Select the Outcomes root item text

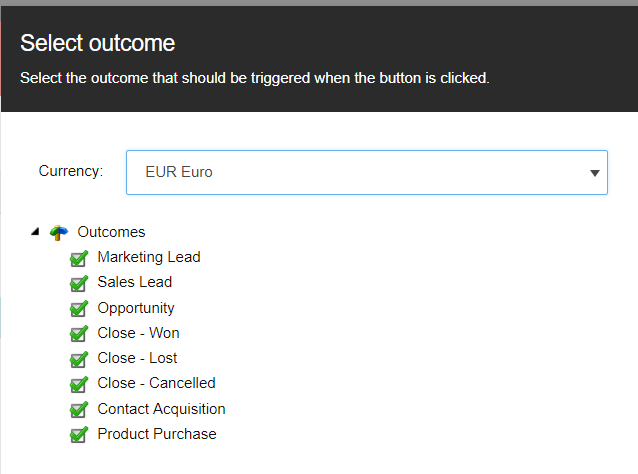[111, 232]
